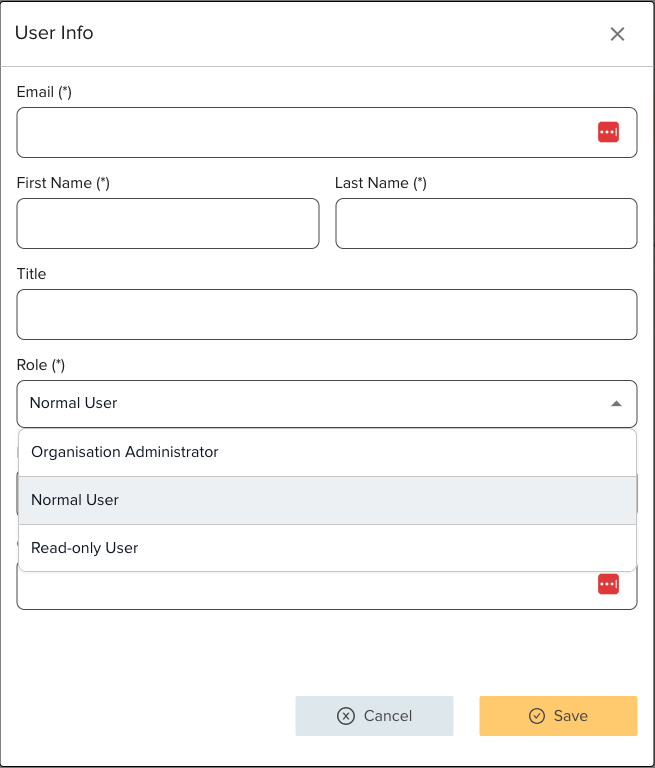
Task: Click the Email (*) field label
Action: coord(44,92)
